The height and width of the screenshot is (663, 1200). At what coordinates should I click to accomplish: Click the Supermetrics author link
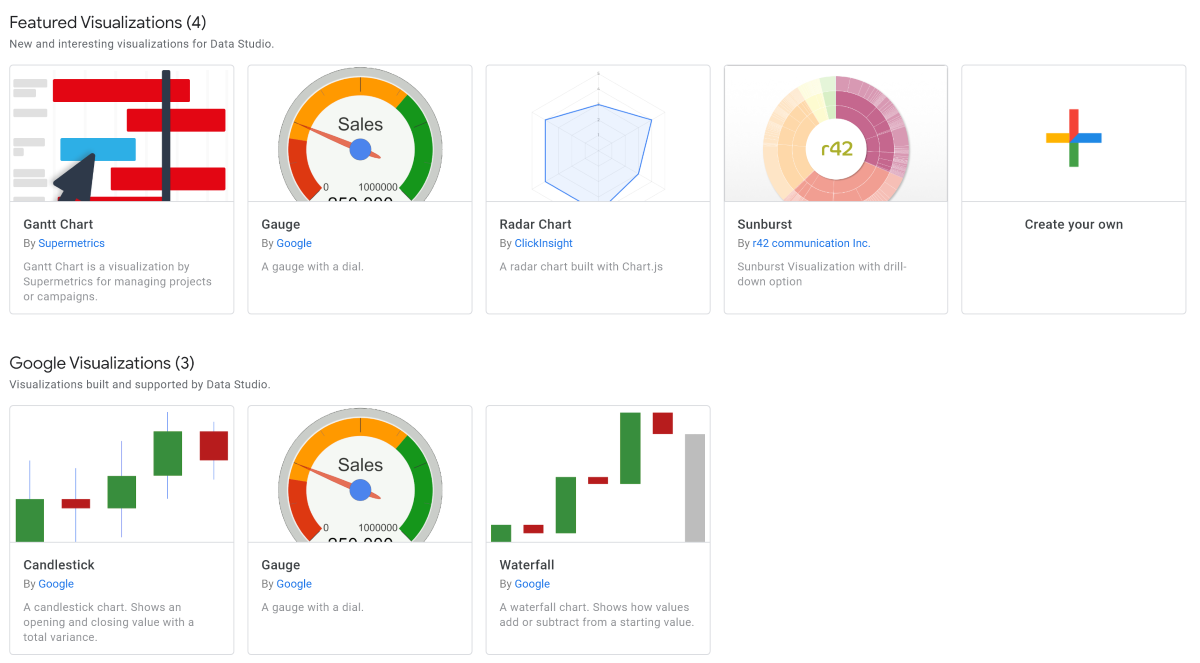[71, 243]
